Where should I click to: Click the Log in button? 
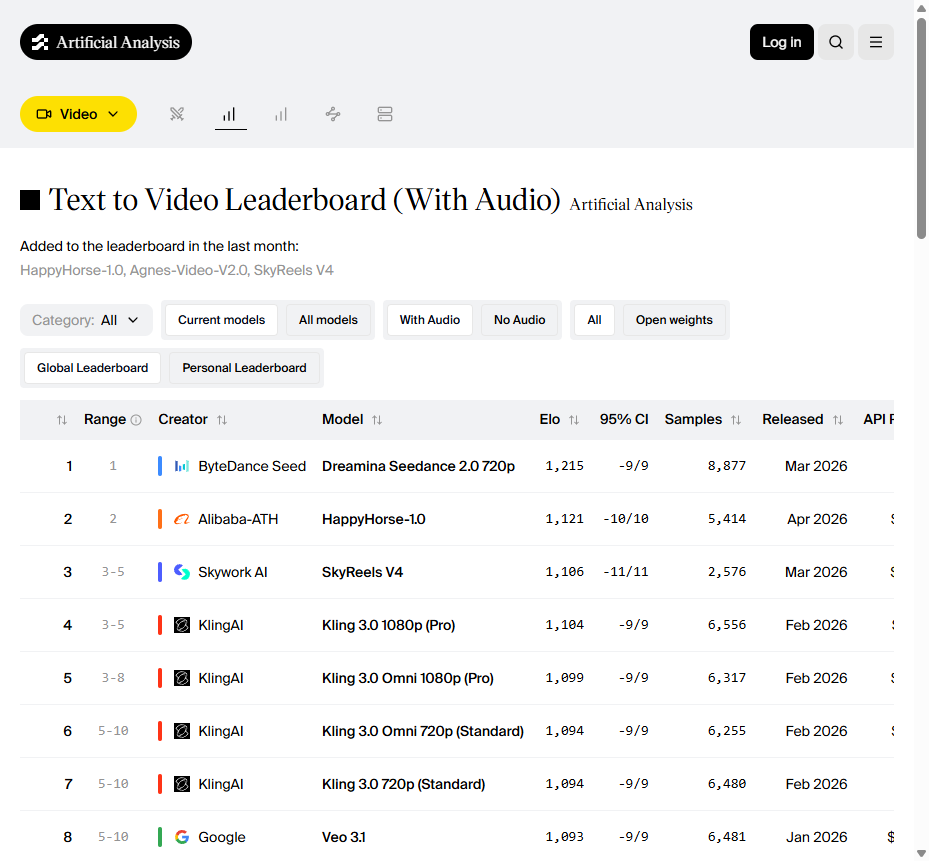[x=781, y=42]
